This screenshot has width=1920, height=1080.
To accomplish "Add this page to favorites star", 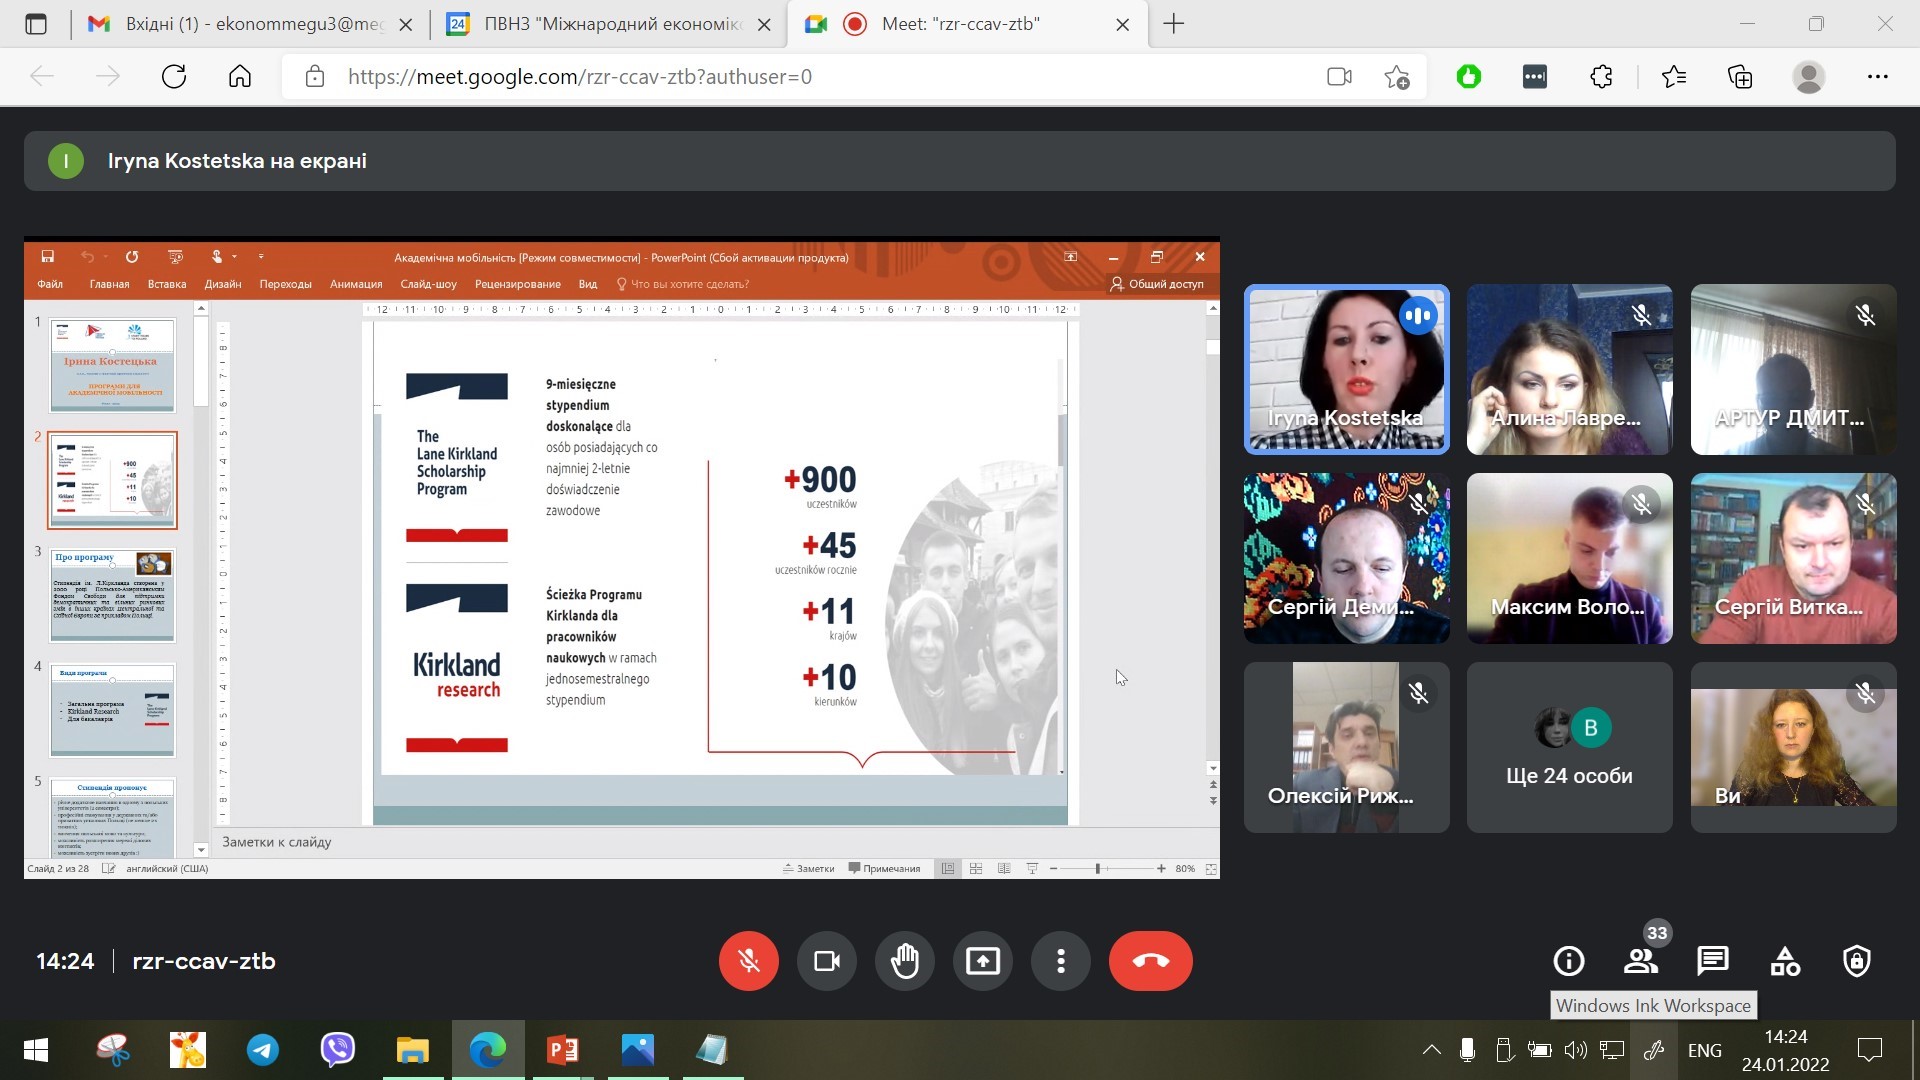I will [1397, 76].
